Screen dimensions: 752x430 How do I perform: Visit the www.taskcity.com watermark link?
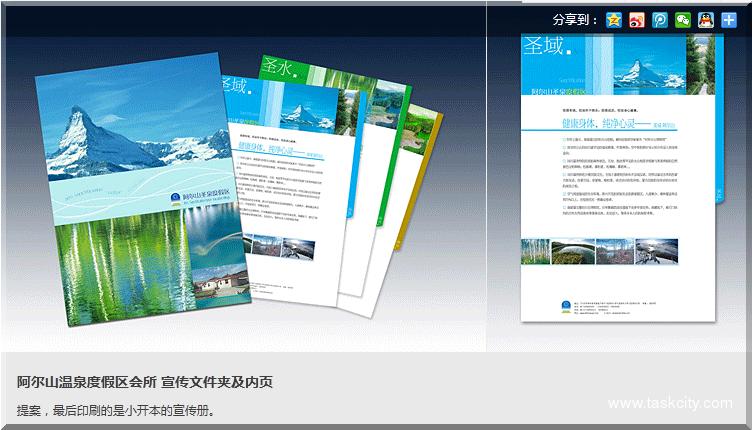(x=670, y=403)
